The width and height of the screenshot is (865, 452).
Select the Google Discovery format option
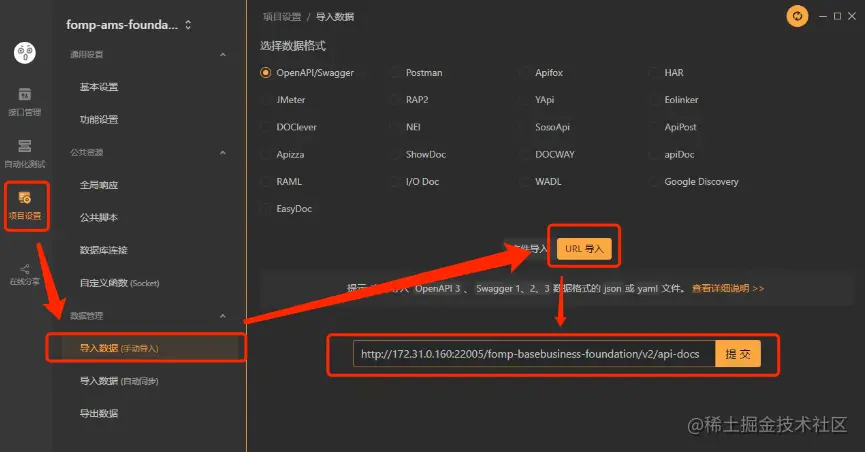[x=694, y=182]
